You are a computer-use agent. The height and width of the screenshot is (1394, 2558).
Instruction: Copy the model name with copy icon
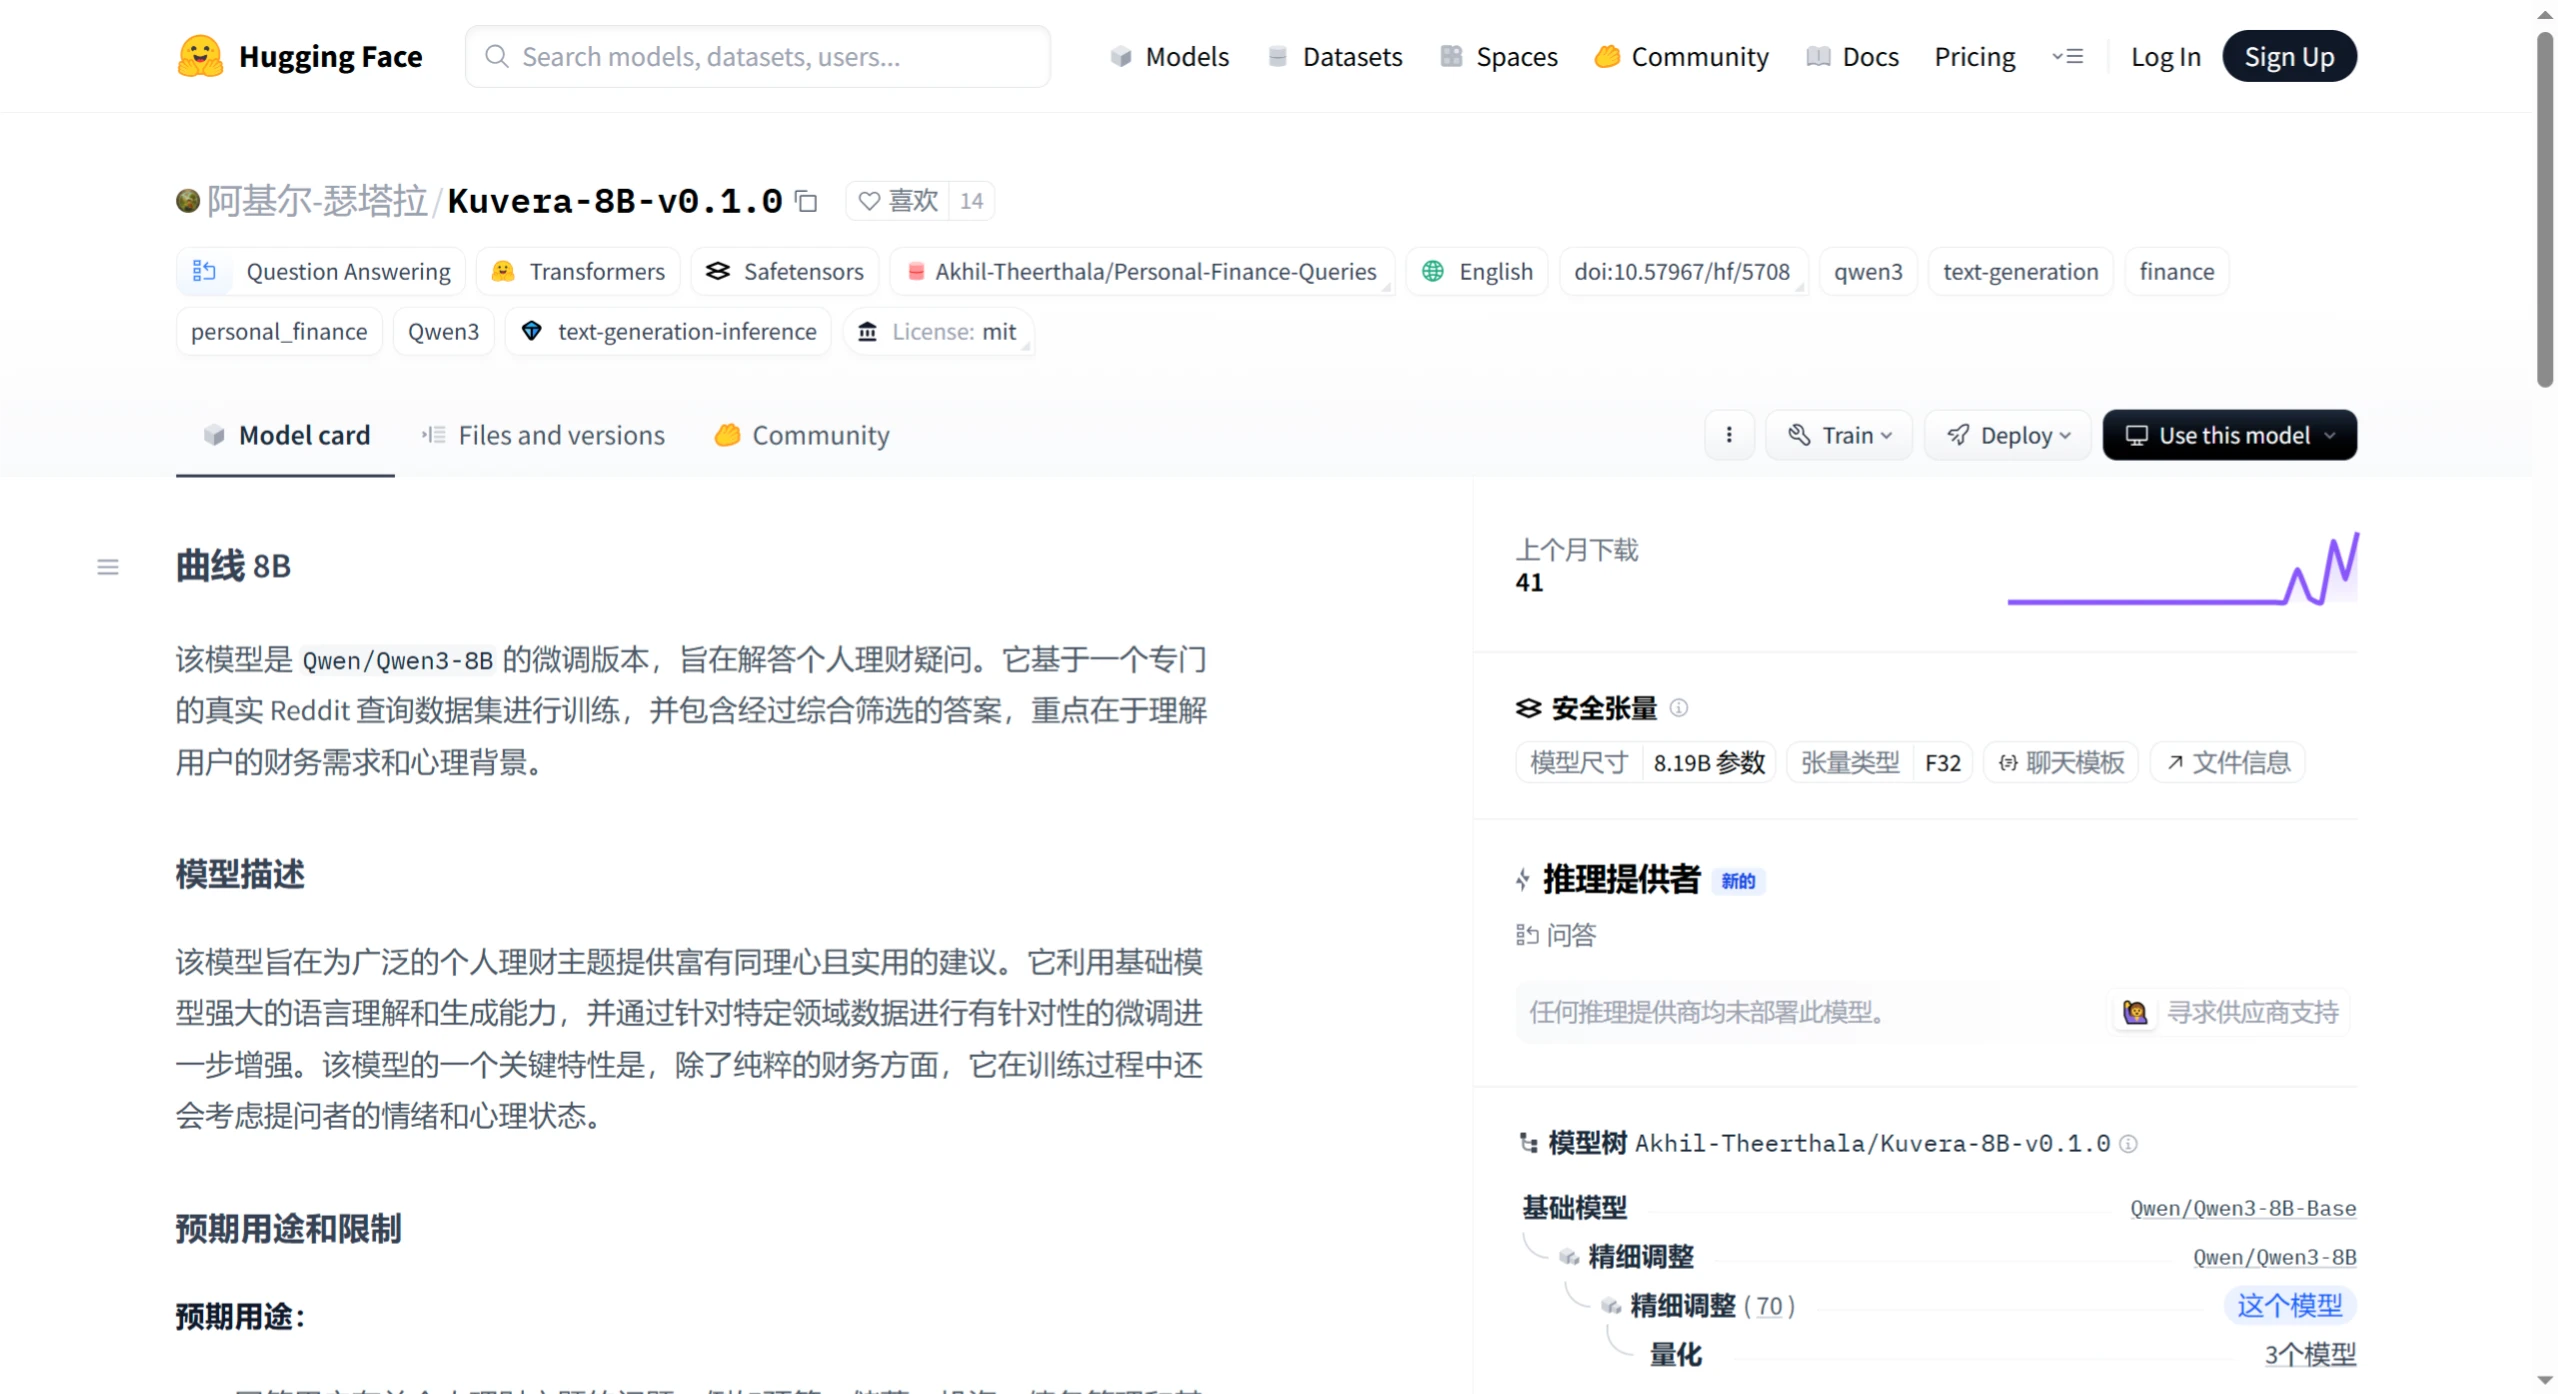pos(806,201)
